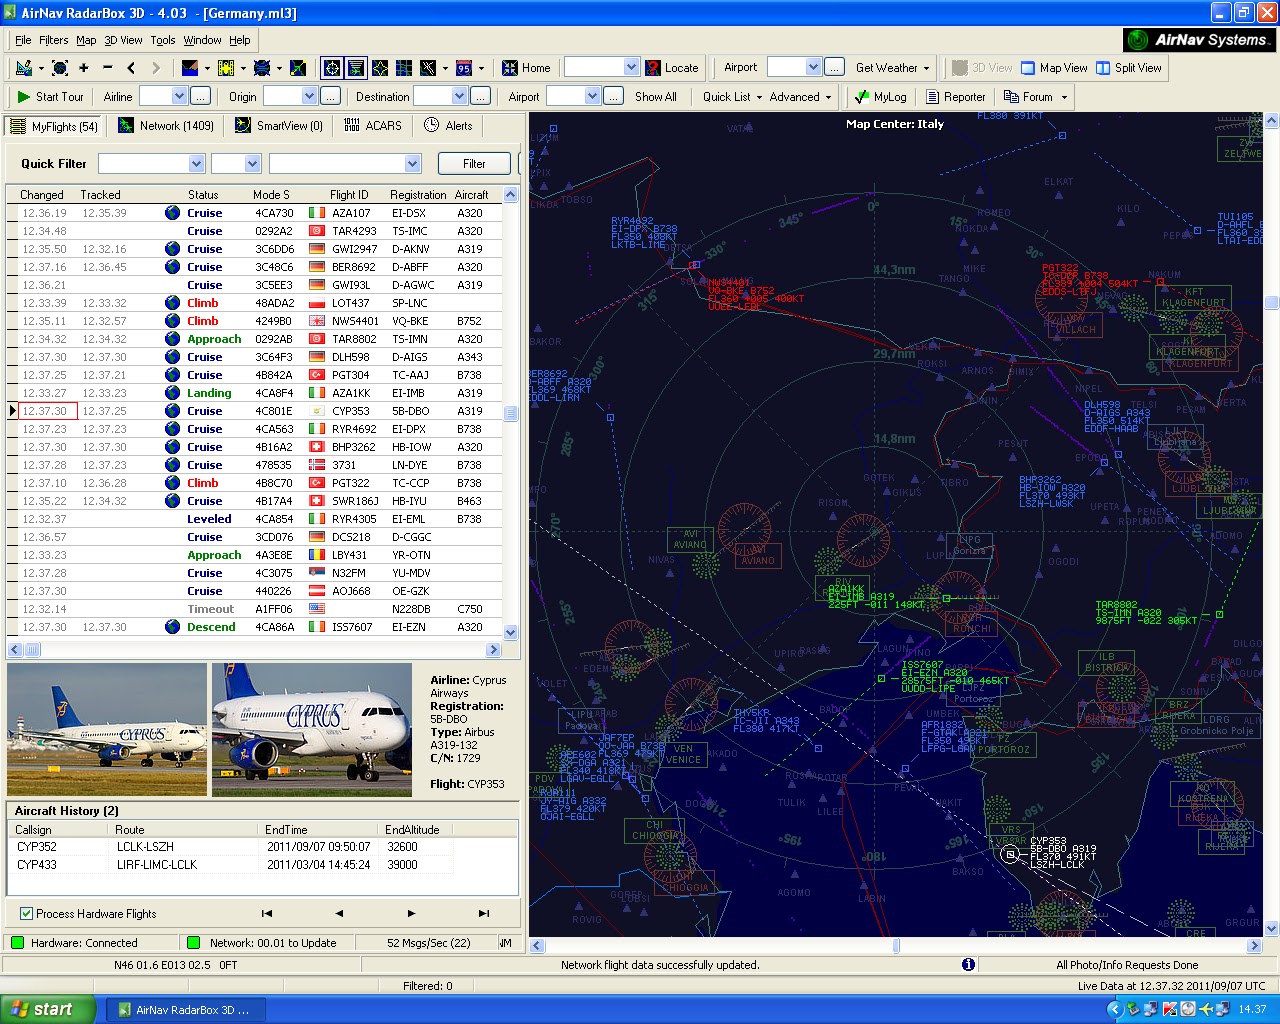Image resolution: width=1280 pixels, height=1024 pixels.
Task: Select the RYR4692 flight row
Action: coord(254,429)
